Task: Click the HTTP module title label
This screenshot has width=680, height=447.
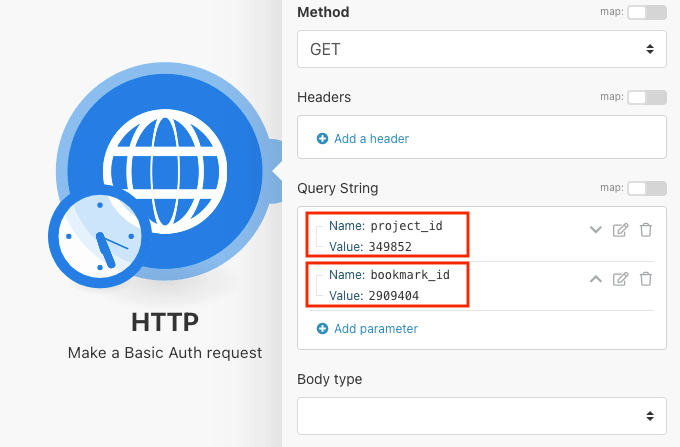Action: pyautogui.click(x=164, y=321)
